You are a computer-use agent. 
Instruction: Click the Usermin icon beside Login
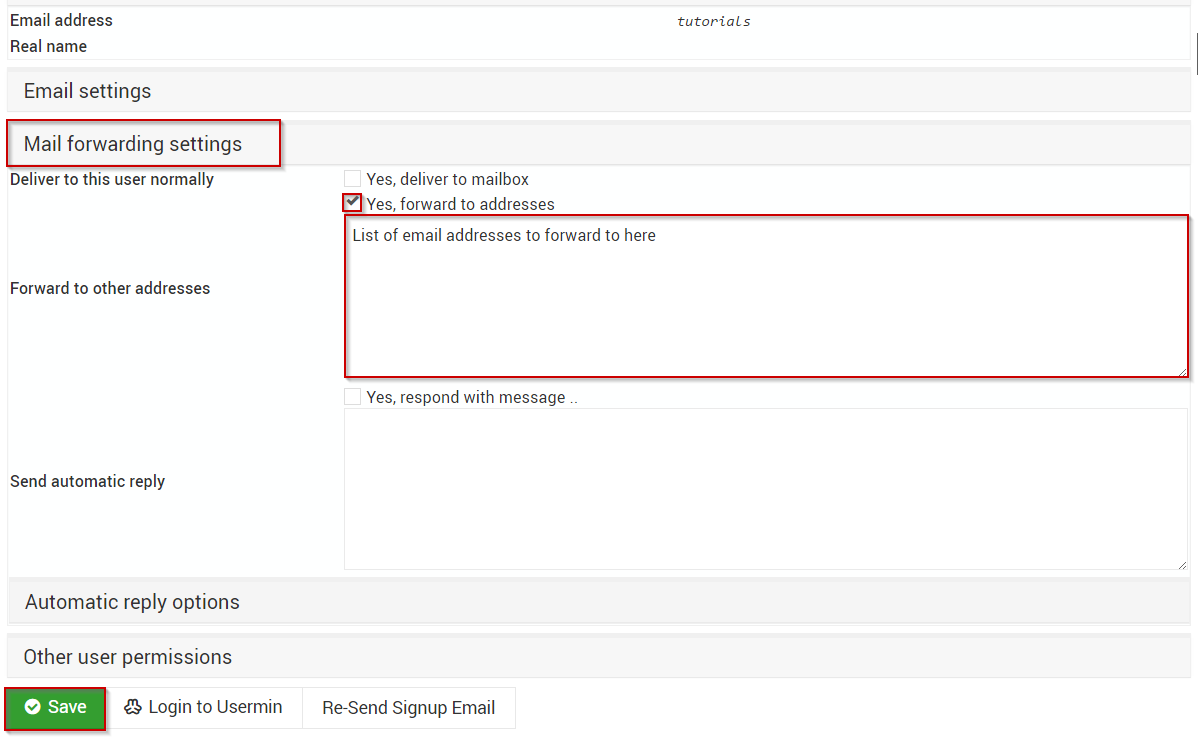pos(133,707)
